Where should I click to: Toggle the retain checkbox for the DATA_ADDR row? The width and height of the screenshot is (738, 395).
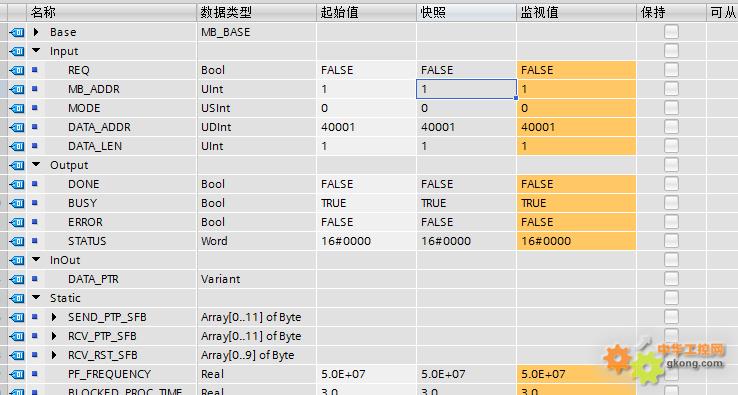[672, 127]
